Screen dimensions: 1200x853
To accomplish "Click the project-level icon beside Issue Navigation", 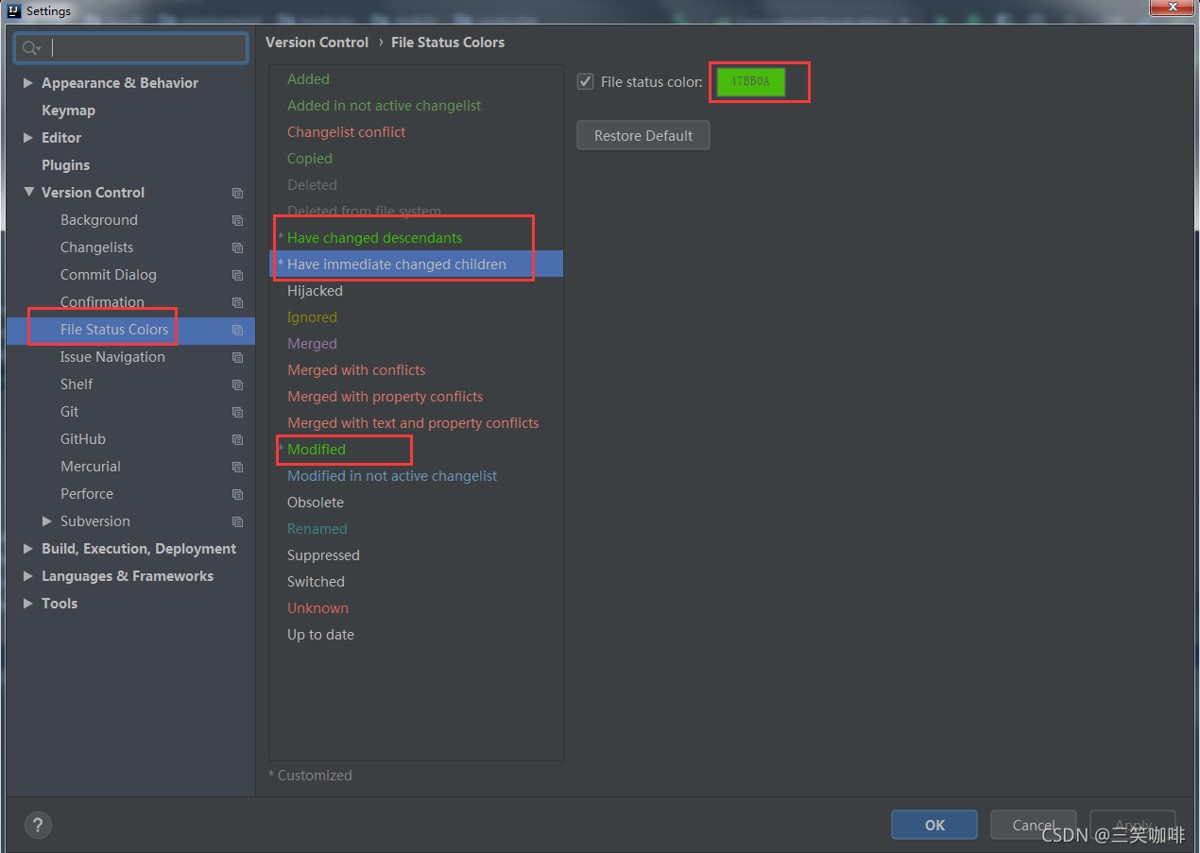I will (x=237, y=357).
